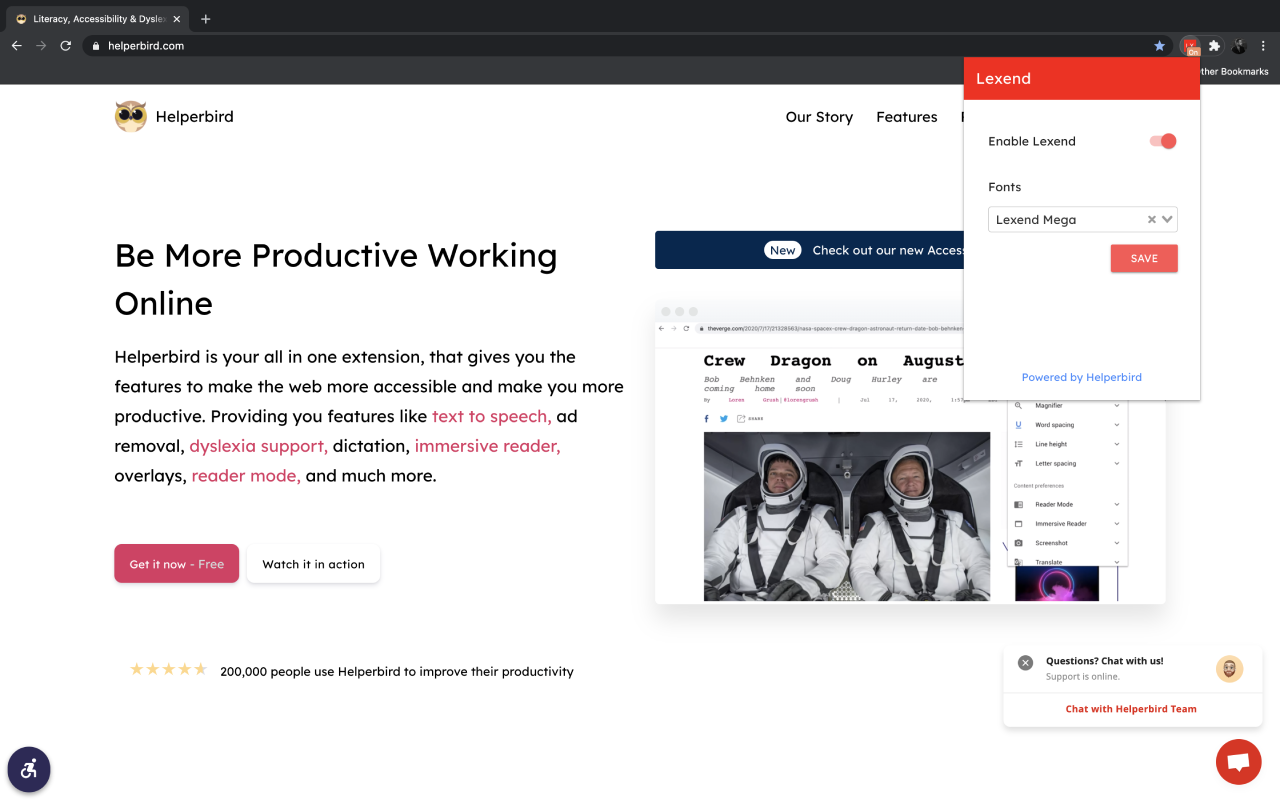Click the Fonts label
This screenshot has height=800, width=1280.
click(1004, 187)
